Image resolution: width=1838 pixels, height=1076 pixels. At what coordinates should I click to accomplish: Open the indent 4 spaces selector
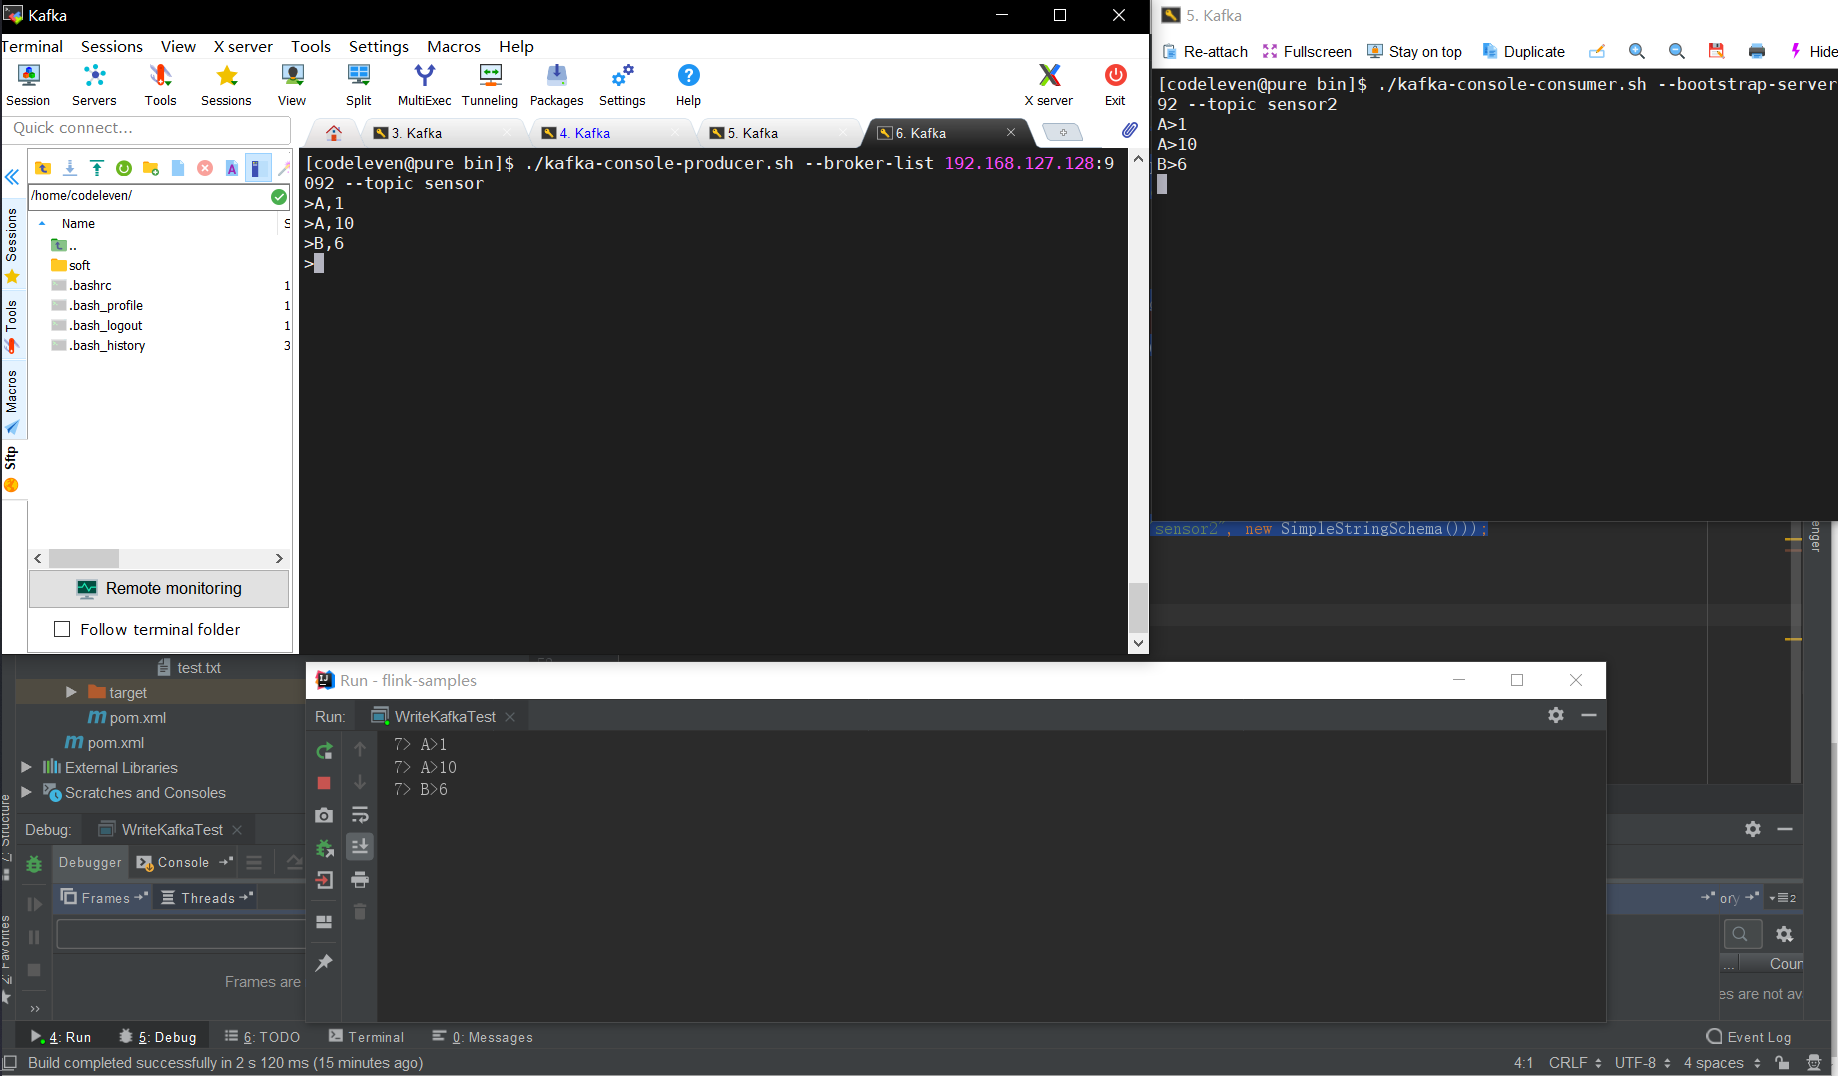1722,1063
